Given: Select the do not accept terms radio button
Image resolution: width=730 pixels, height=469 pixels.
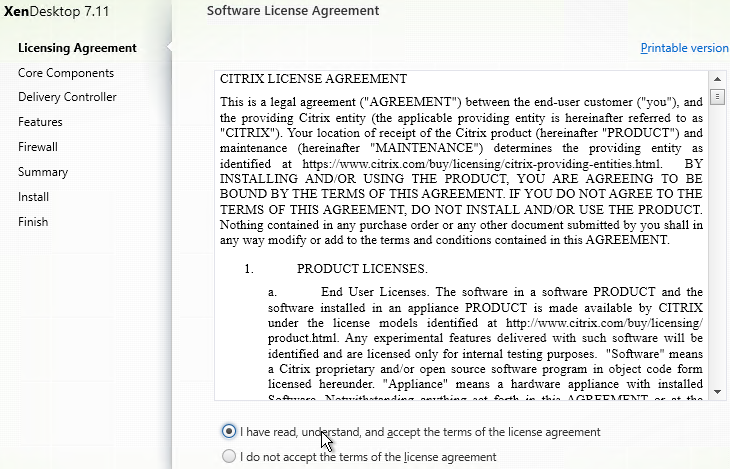Looking at the screenshot, I should 229,456.
